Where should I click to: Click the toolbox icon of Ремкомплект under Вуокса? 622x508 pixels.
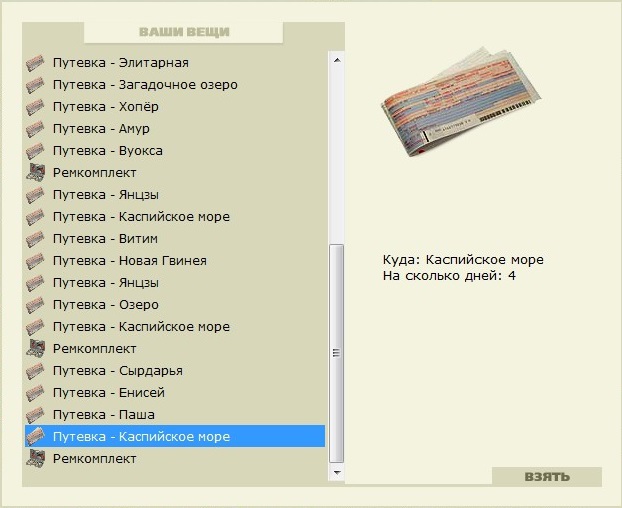click(35, 173)
